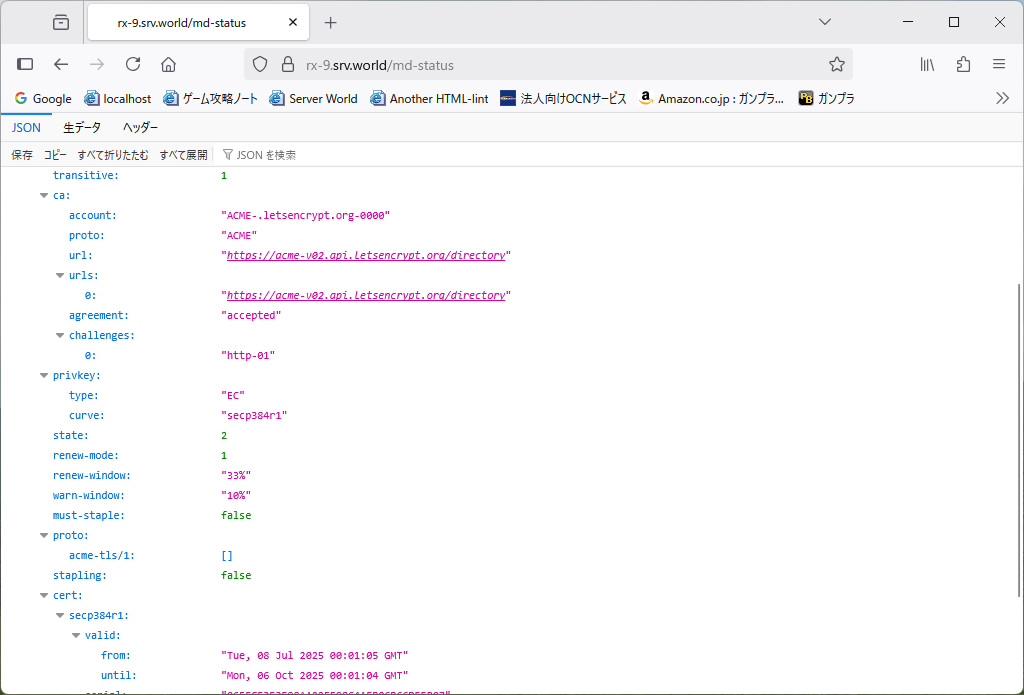Select the type value "EC"
The image size is (1024, 695).
tap(233, 395)
